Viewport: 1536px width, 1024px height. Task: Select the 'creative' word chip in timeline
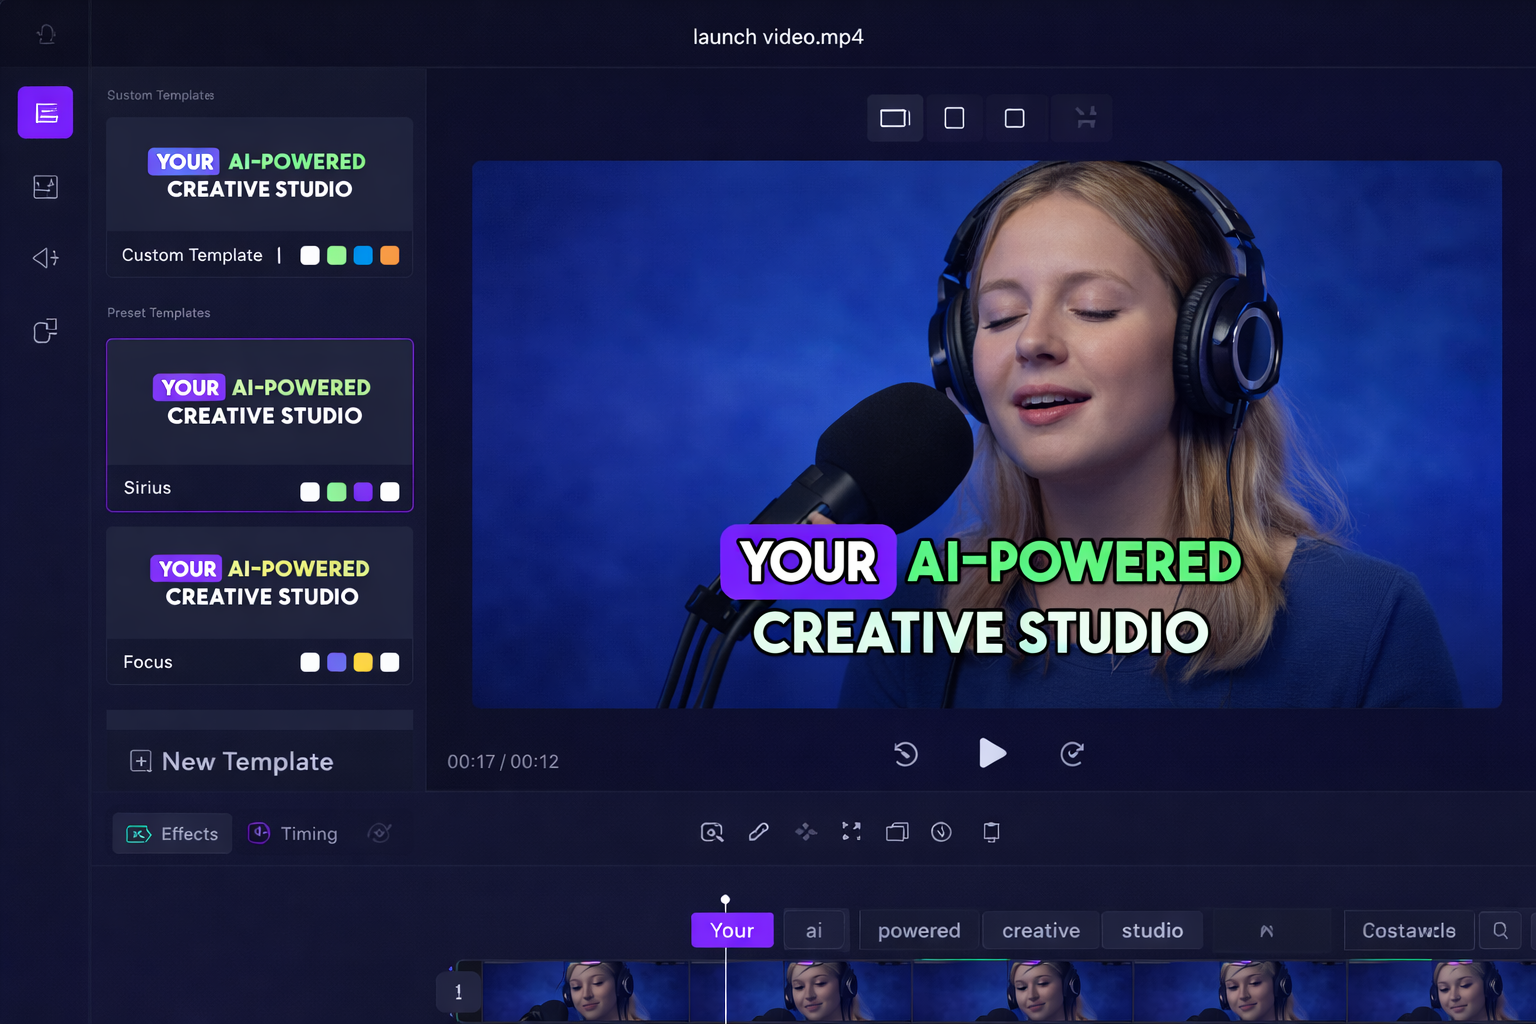1040,930
